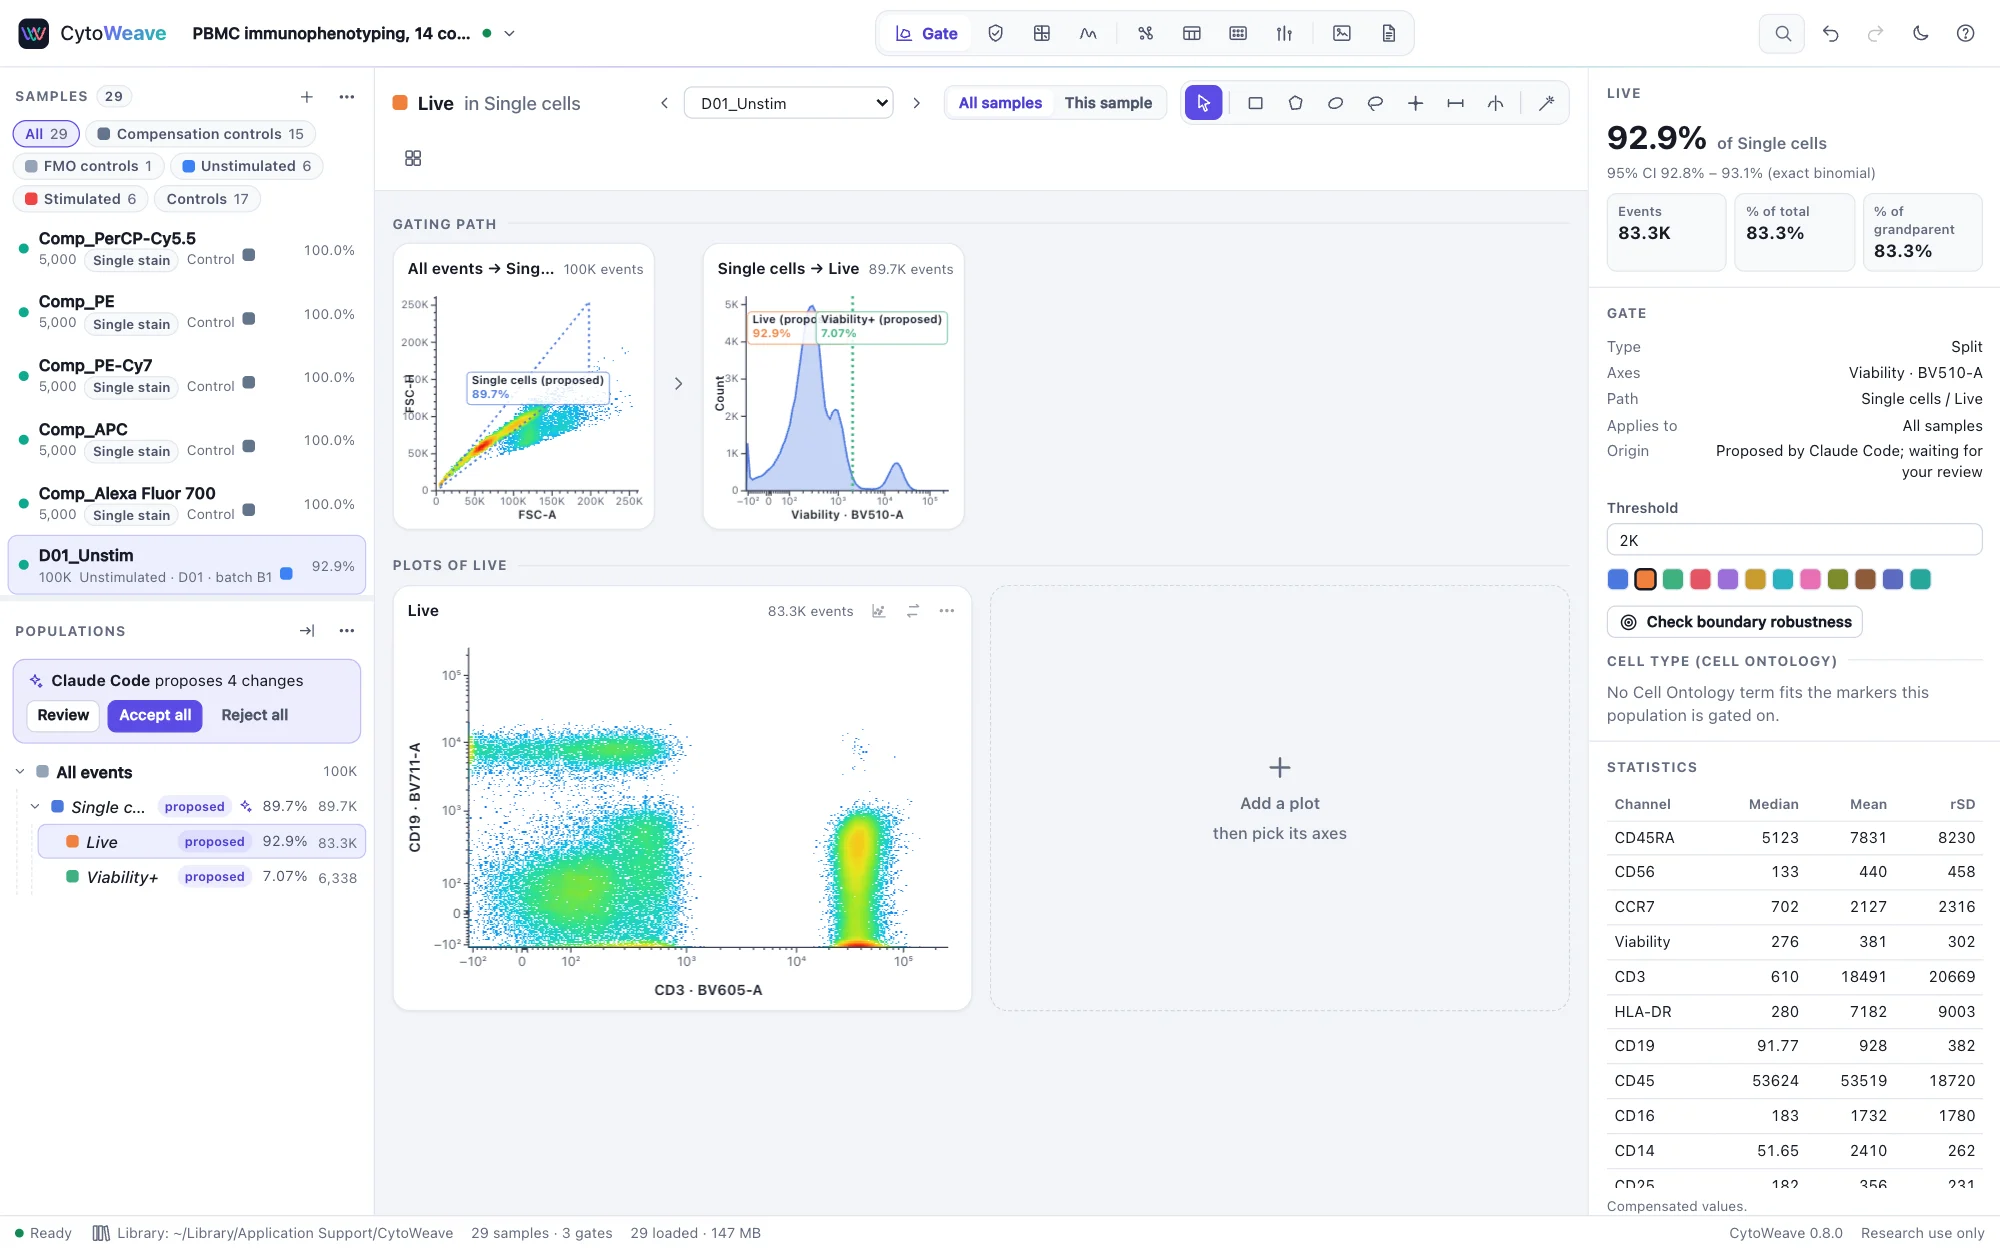This screenshot has width=2000, height=1250.
Task: Select the polygon gate tool
Action: [x=1295, y=103]
